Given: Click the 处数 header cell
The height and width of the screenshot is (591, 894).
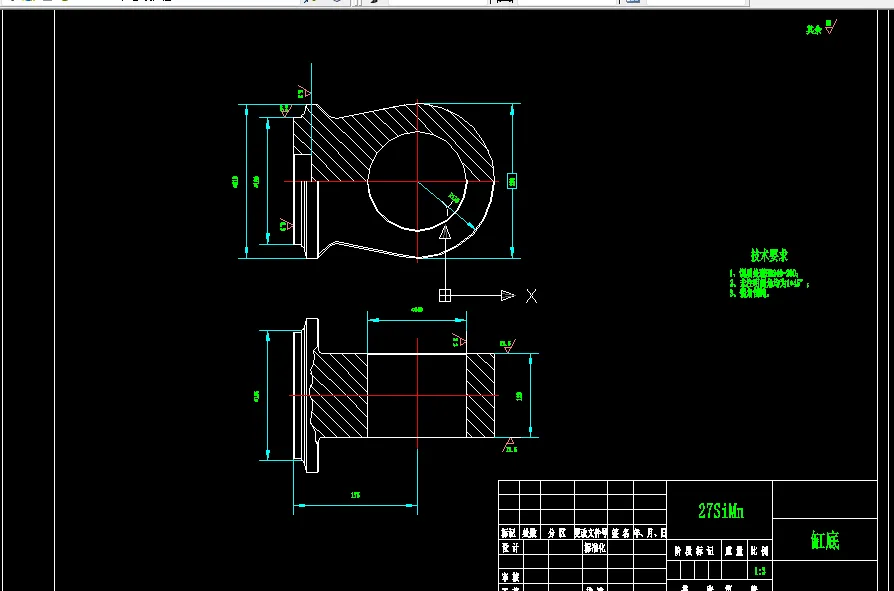Looking at the screenshot, I should click(530, 533).
